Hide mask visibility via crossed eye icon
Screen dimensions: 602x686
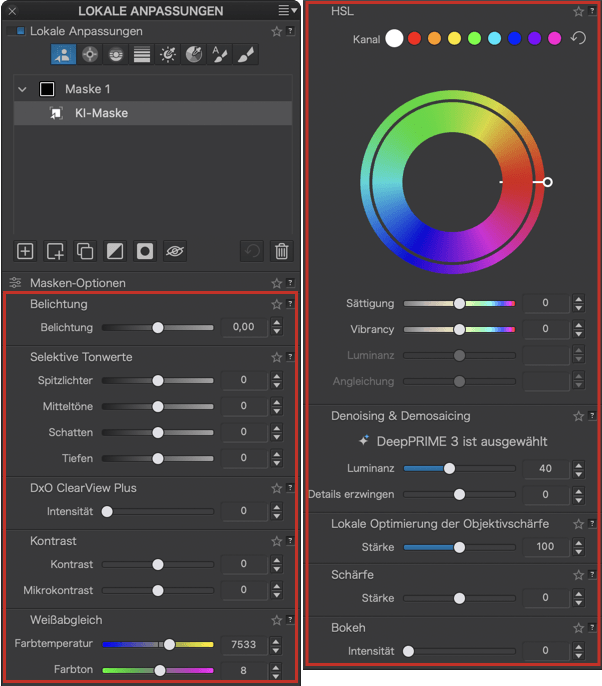(x=175, y=251)
